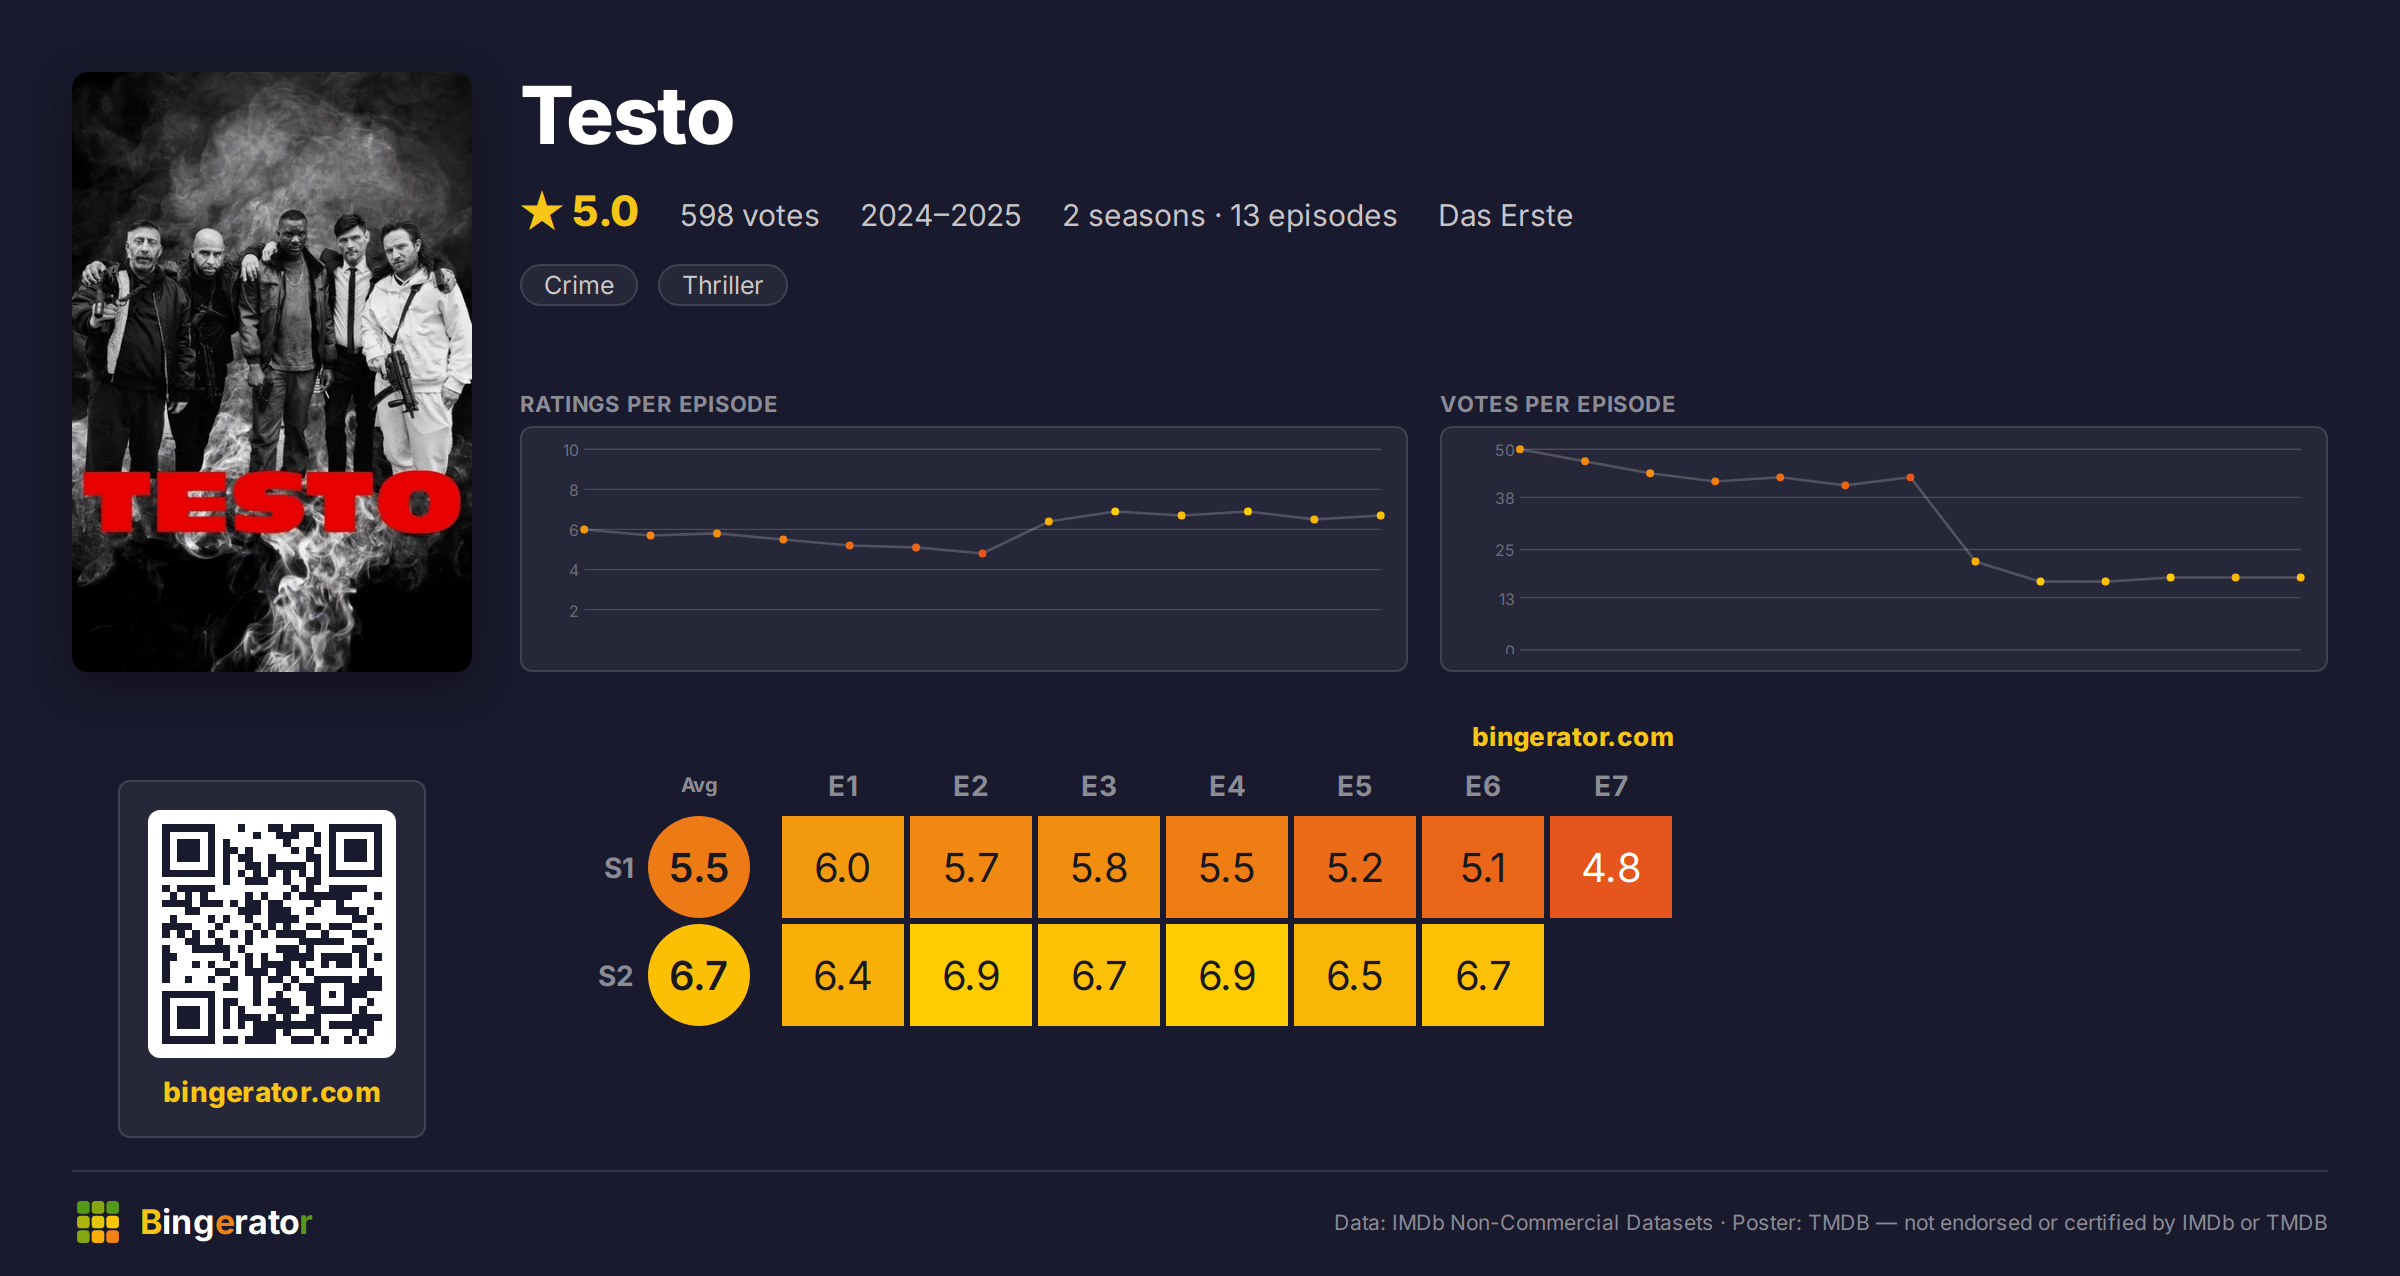Select the S2 E1 cell rated 6.4

843,975
